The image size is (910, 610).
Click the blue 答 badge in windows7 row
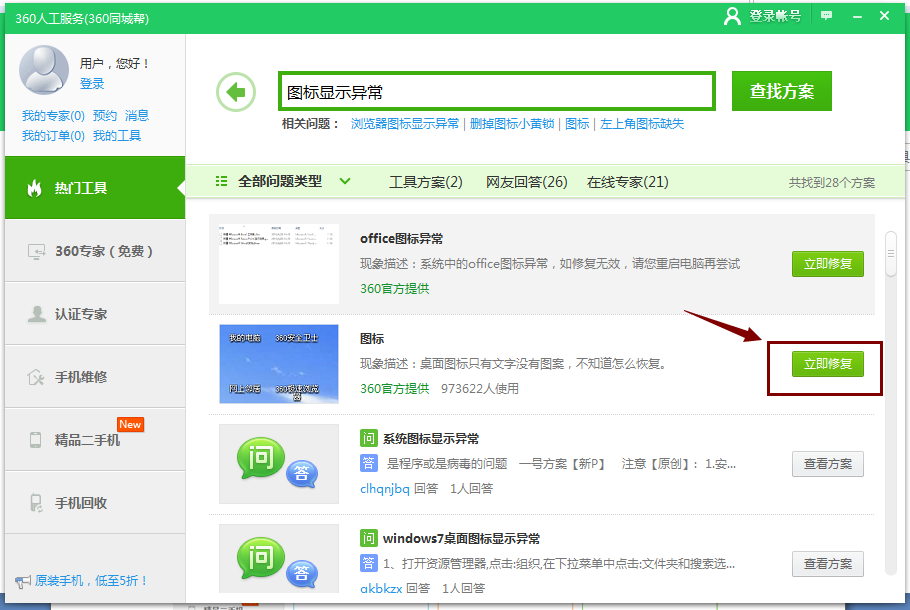pos(369,563)
